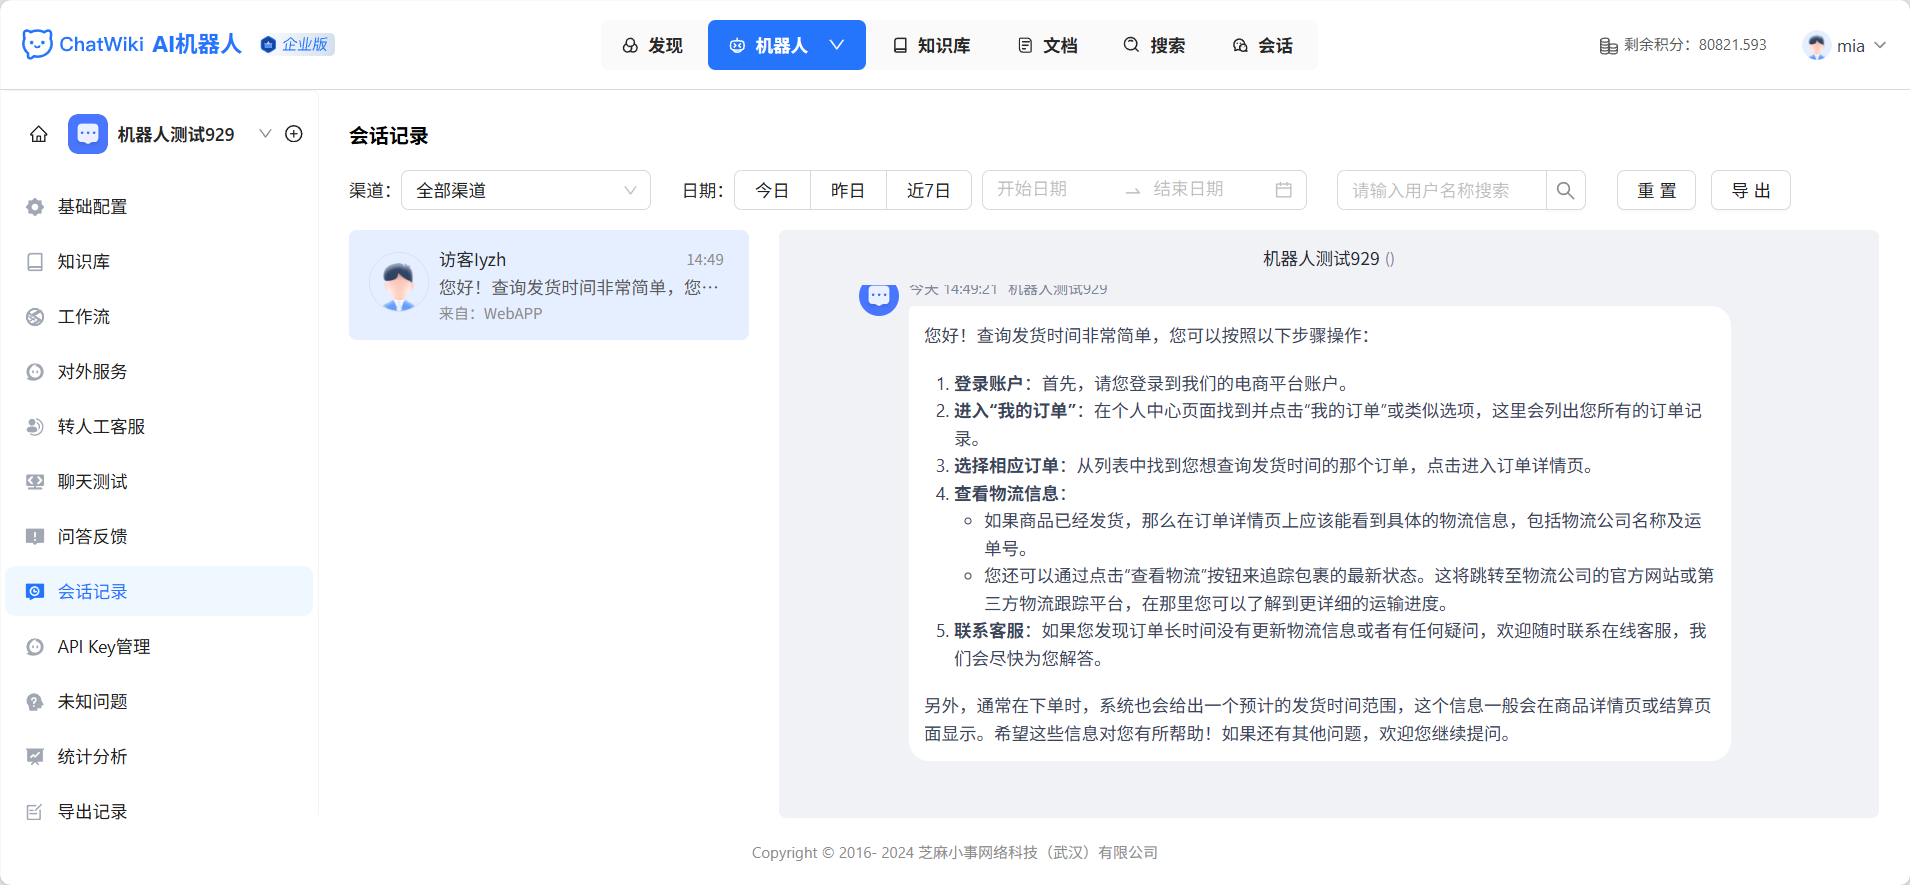Screen dimensions: 1910x885
Task: Click the 聊天测试 sidebar icon
Action: point(35,482)
